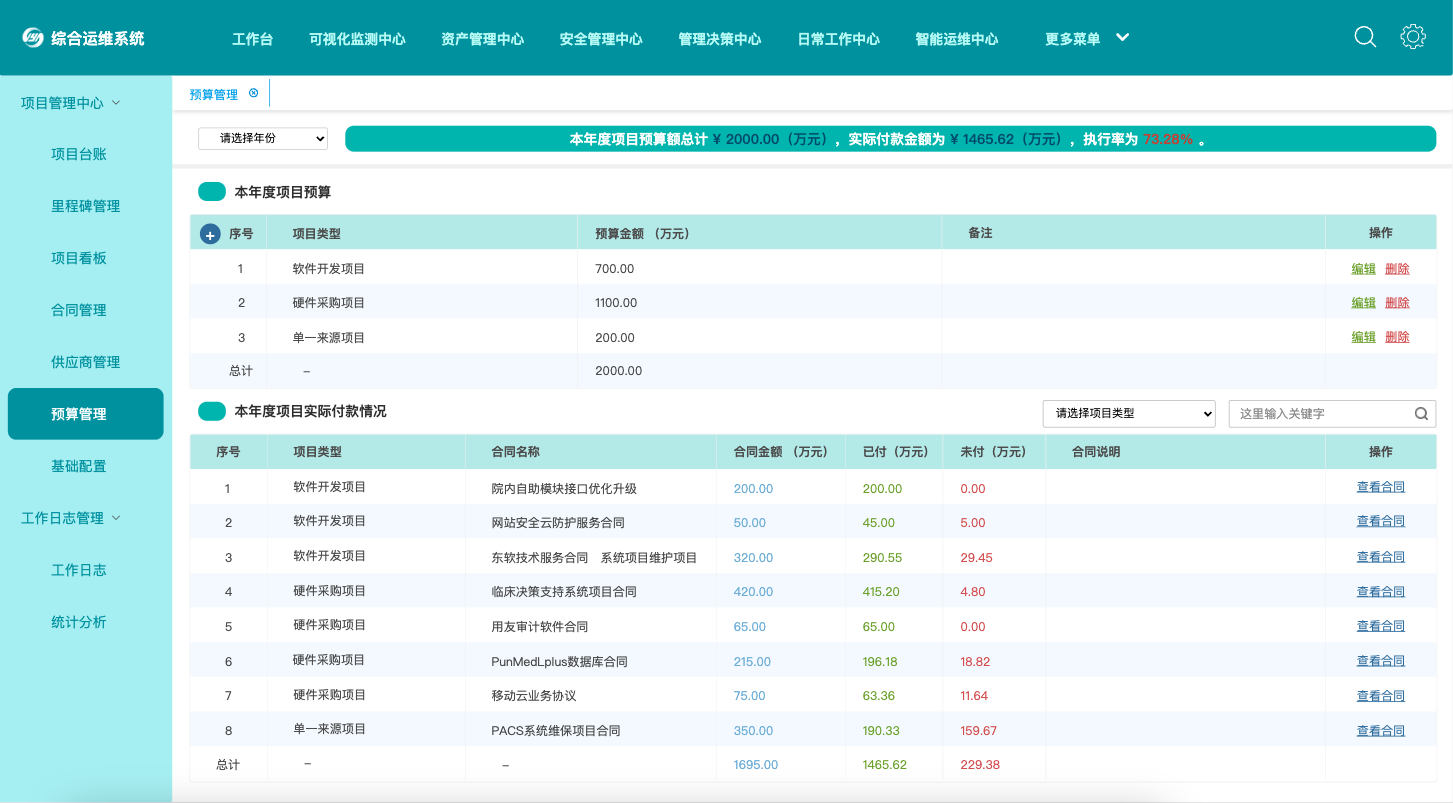Click total unpaid 229.38
This screenshot has height=803, width=1453.
(980, 765)
